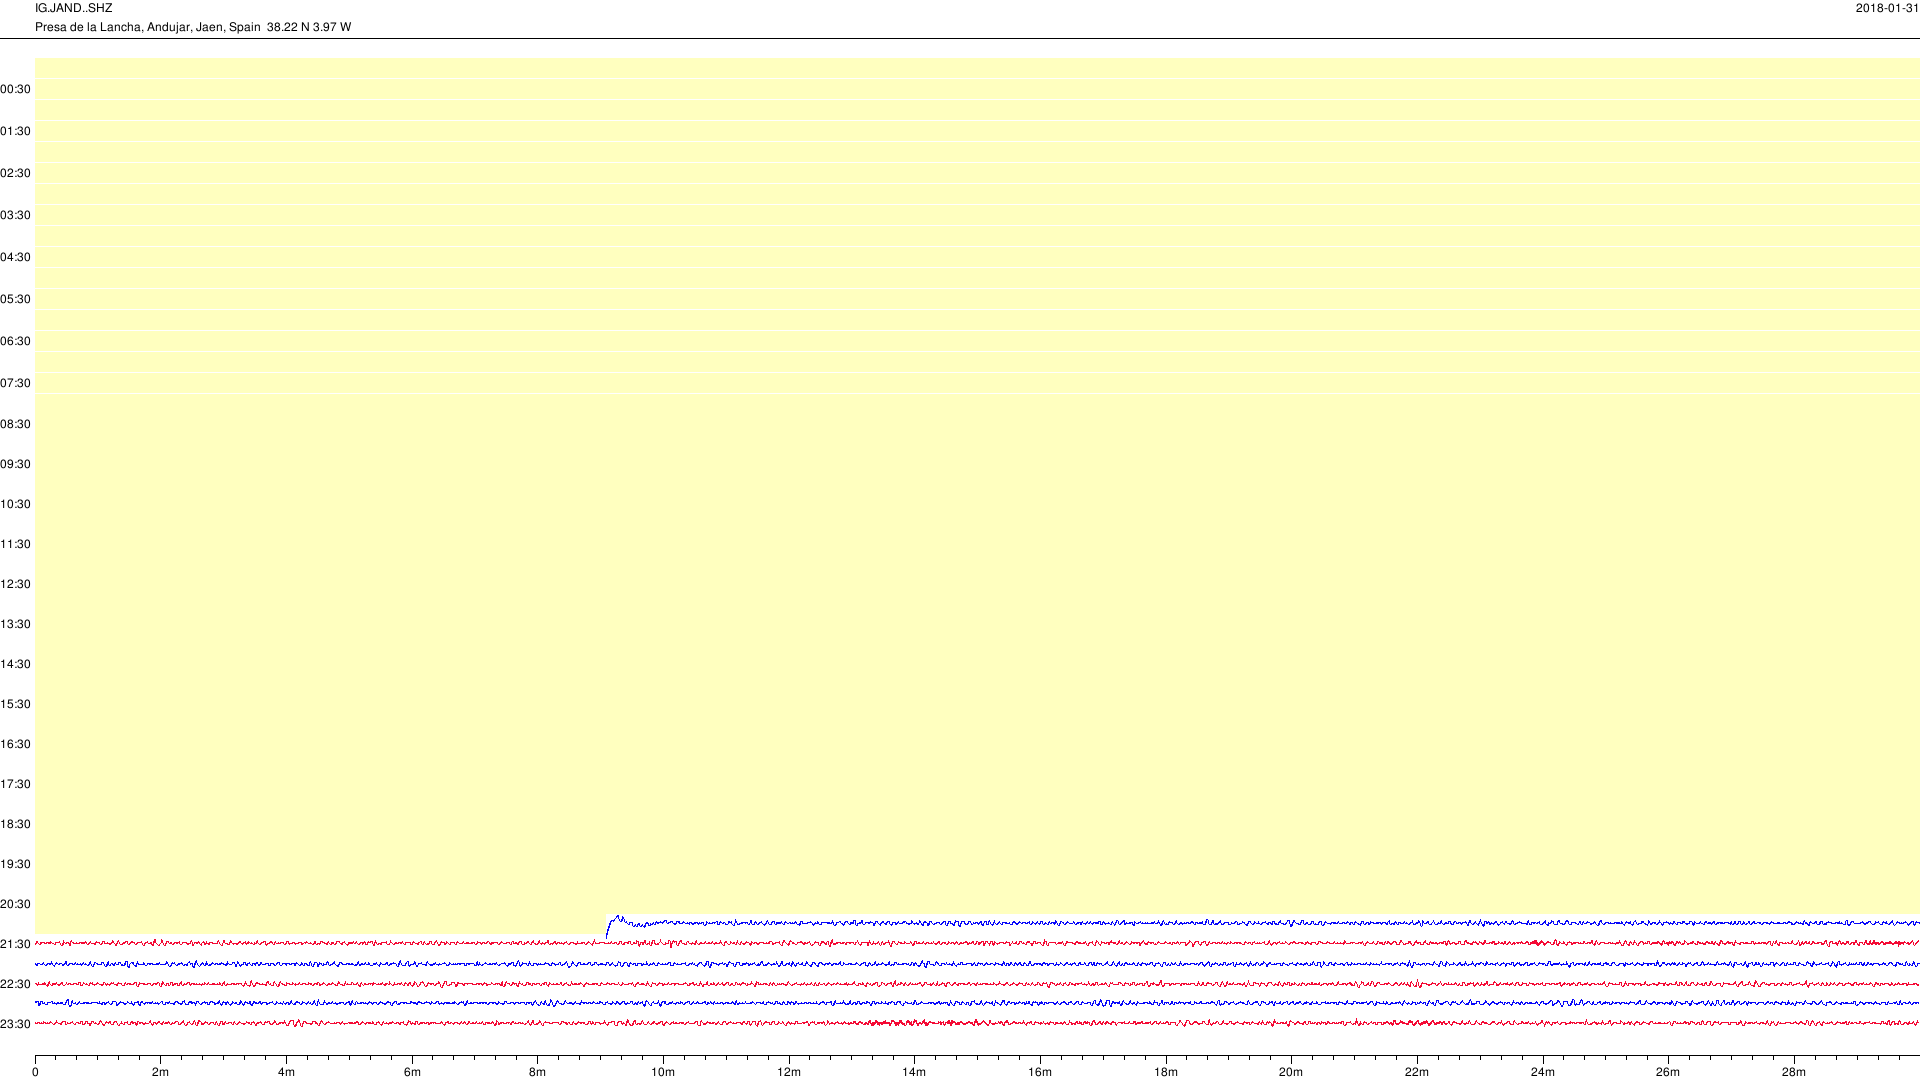
Task: Click the 20m axis label
Action: tap(1291, 1072)
